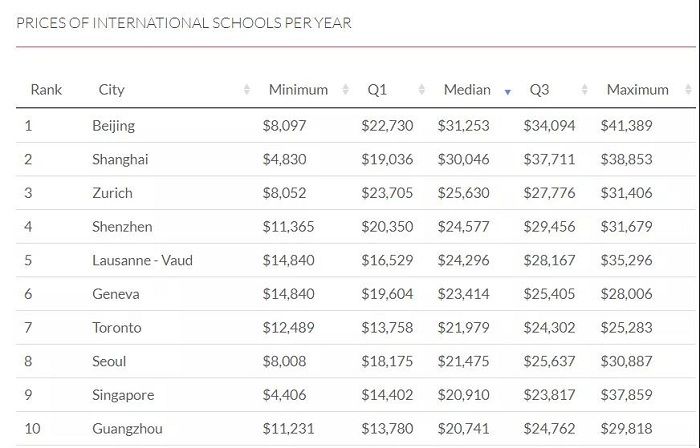700x448 pixels.
Task: Click Guangzhou in rank 10 row
Action: (127, 429)
